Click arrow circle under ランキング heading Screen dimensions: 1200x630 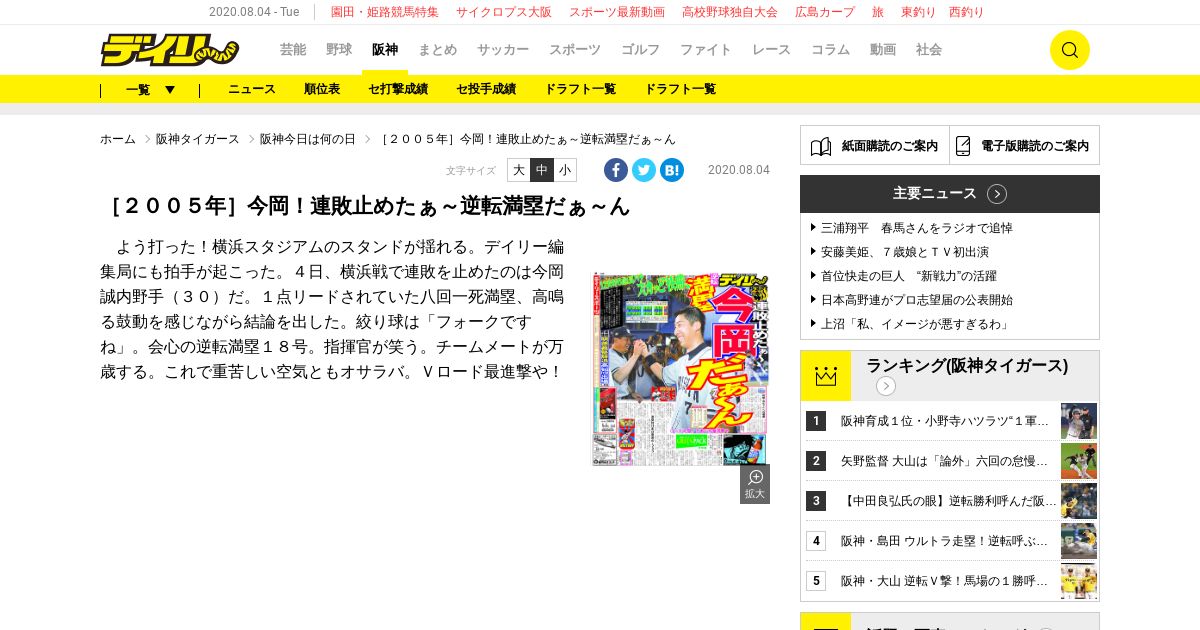pos(886,386)
